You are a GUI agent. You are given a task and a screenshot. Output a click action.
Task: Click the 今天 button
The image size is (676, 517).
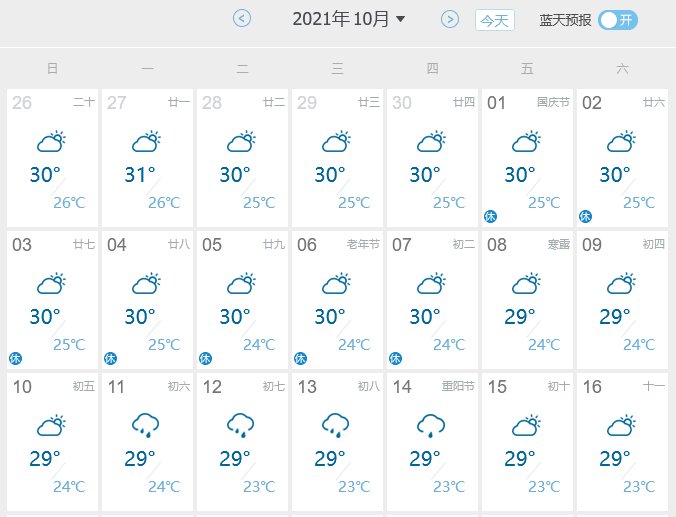[x=494, y=20]
